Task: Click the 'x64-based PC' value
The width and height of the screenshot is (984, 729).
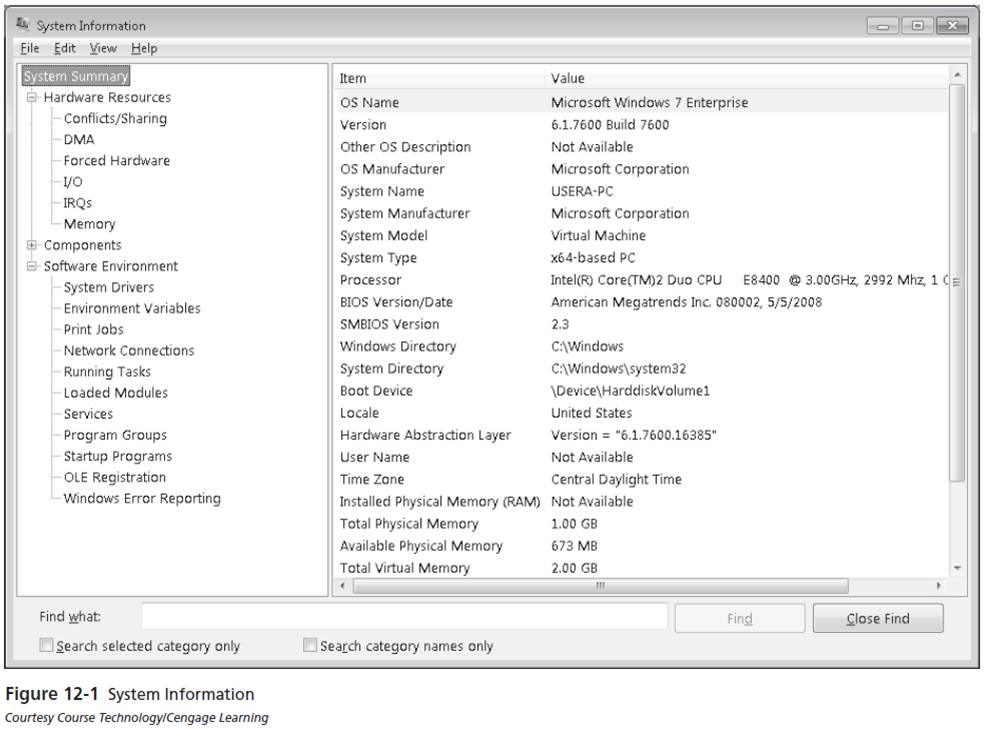Action: [593, 258]
